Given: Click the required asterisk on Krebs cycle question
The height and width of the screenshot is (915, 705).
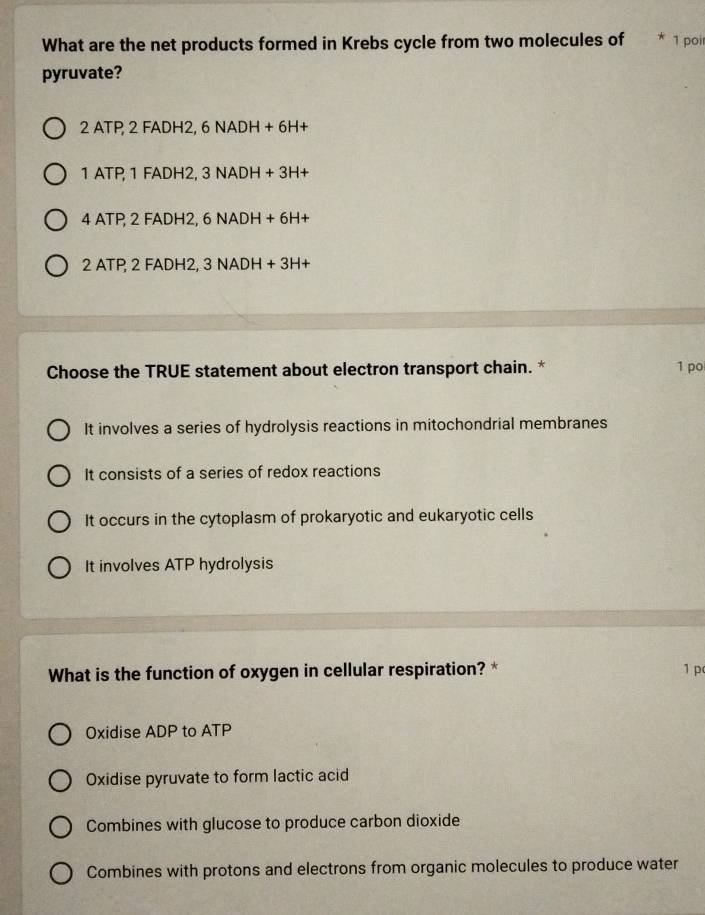Looking at the screenshot, I should pyautogui.click(x=661, y=39).
